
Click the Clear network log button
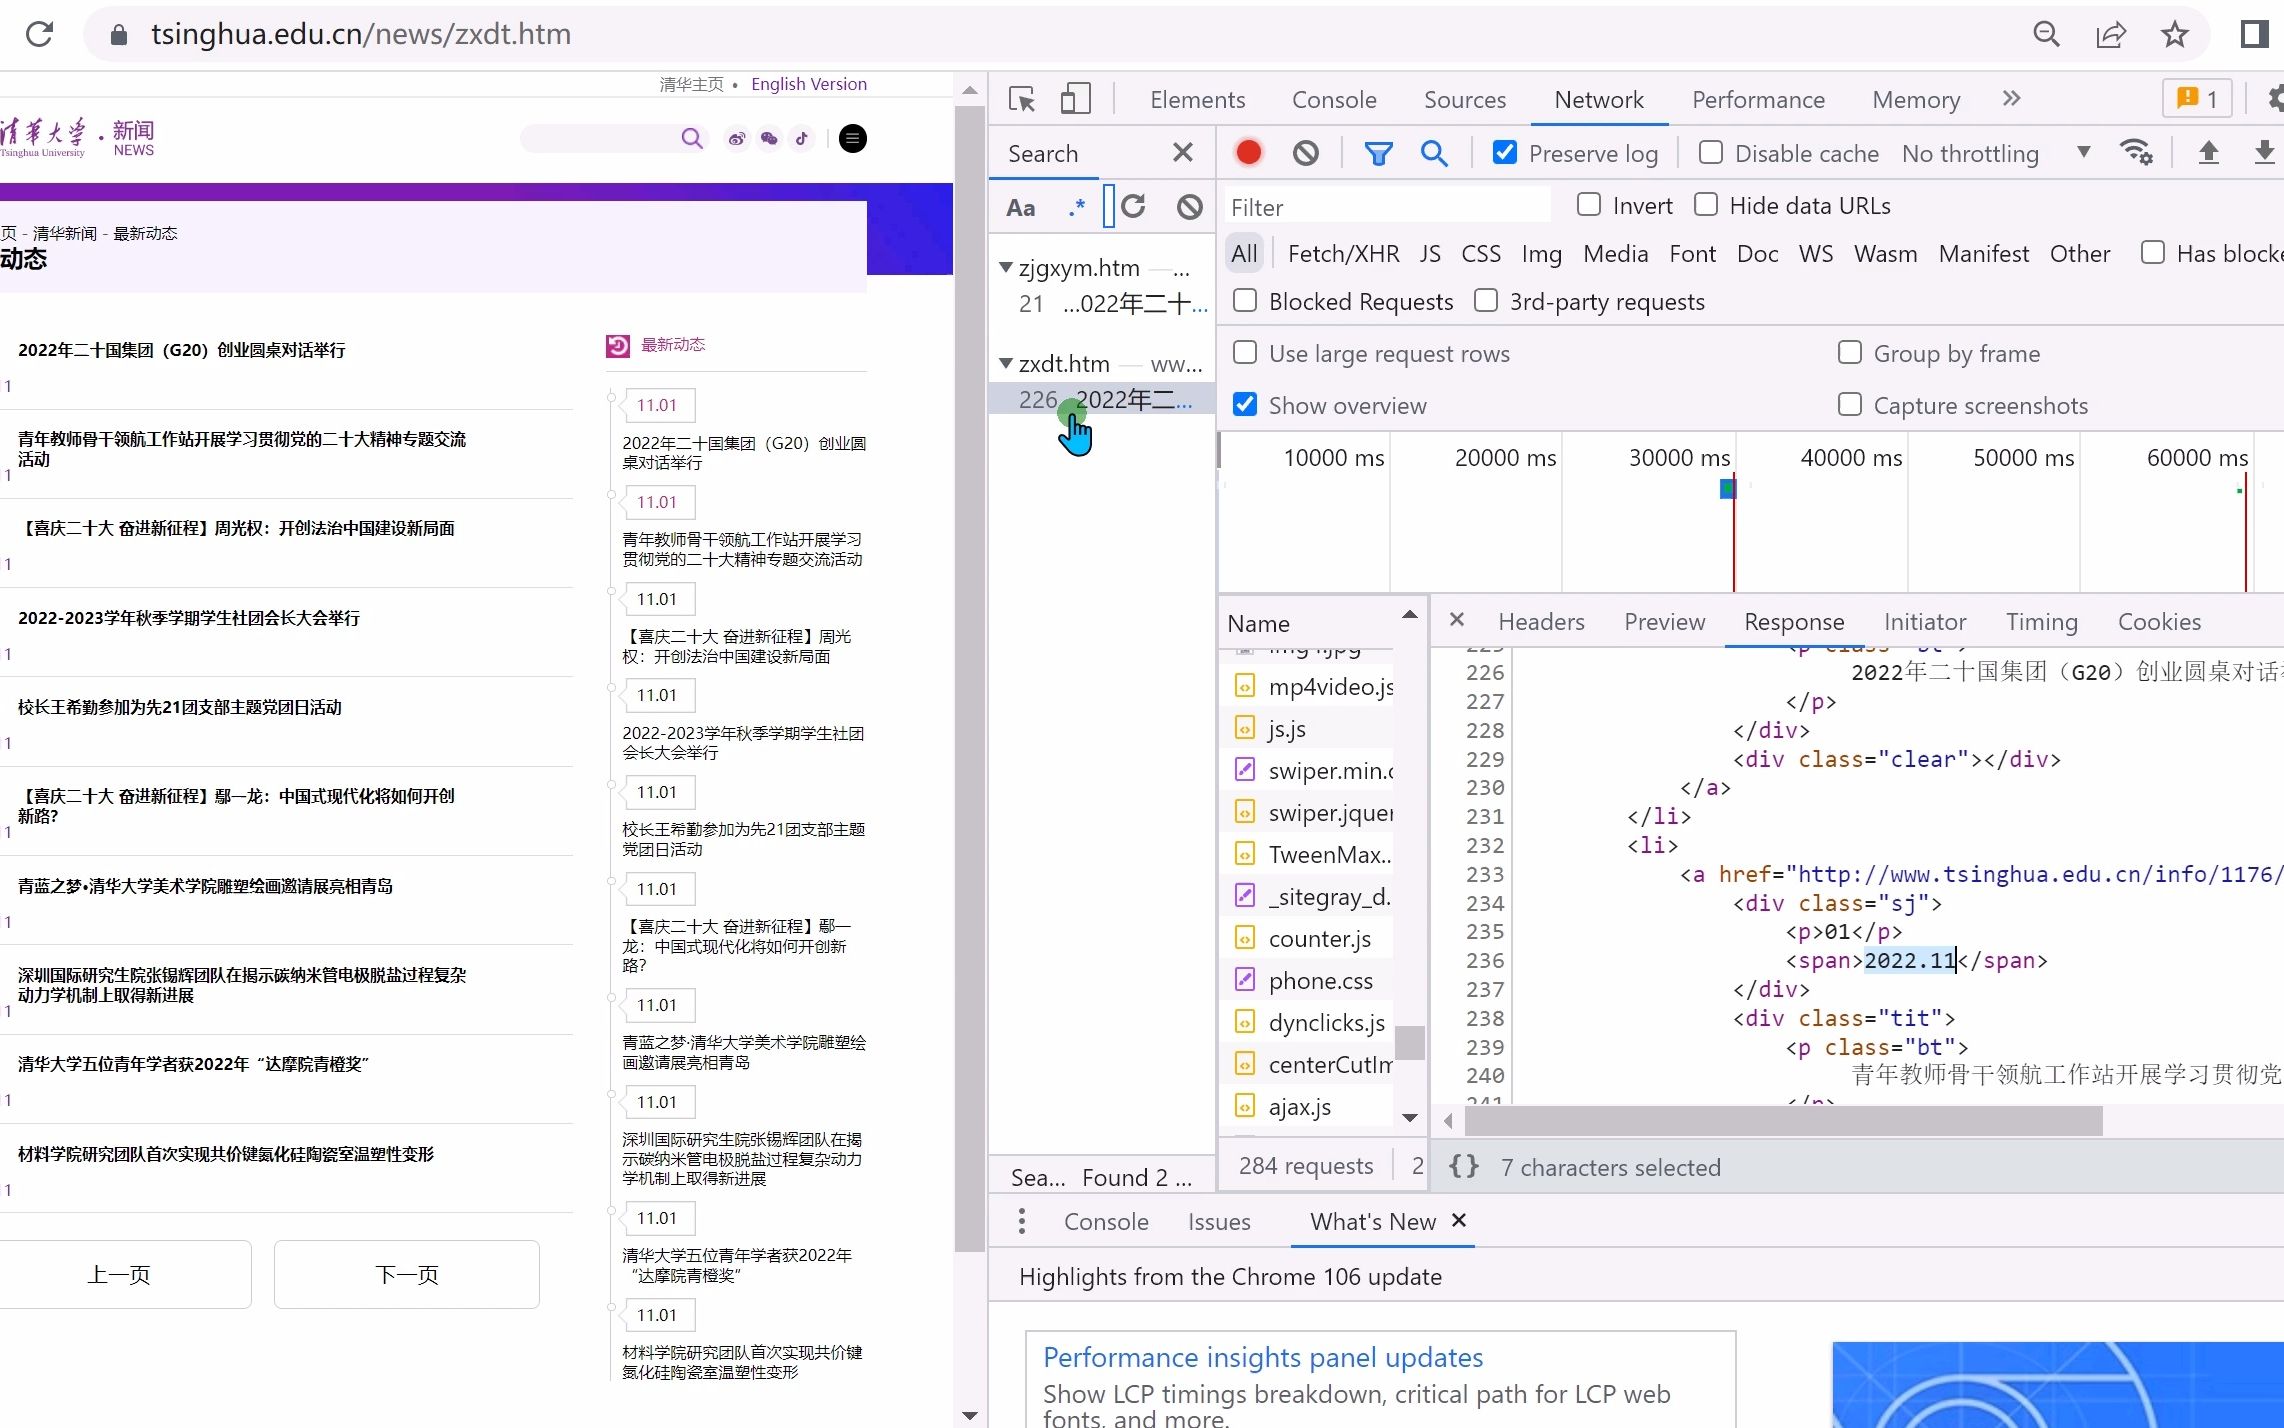click(x=1306, y=153)
